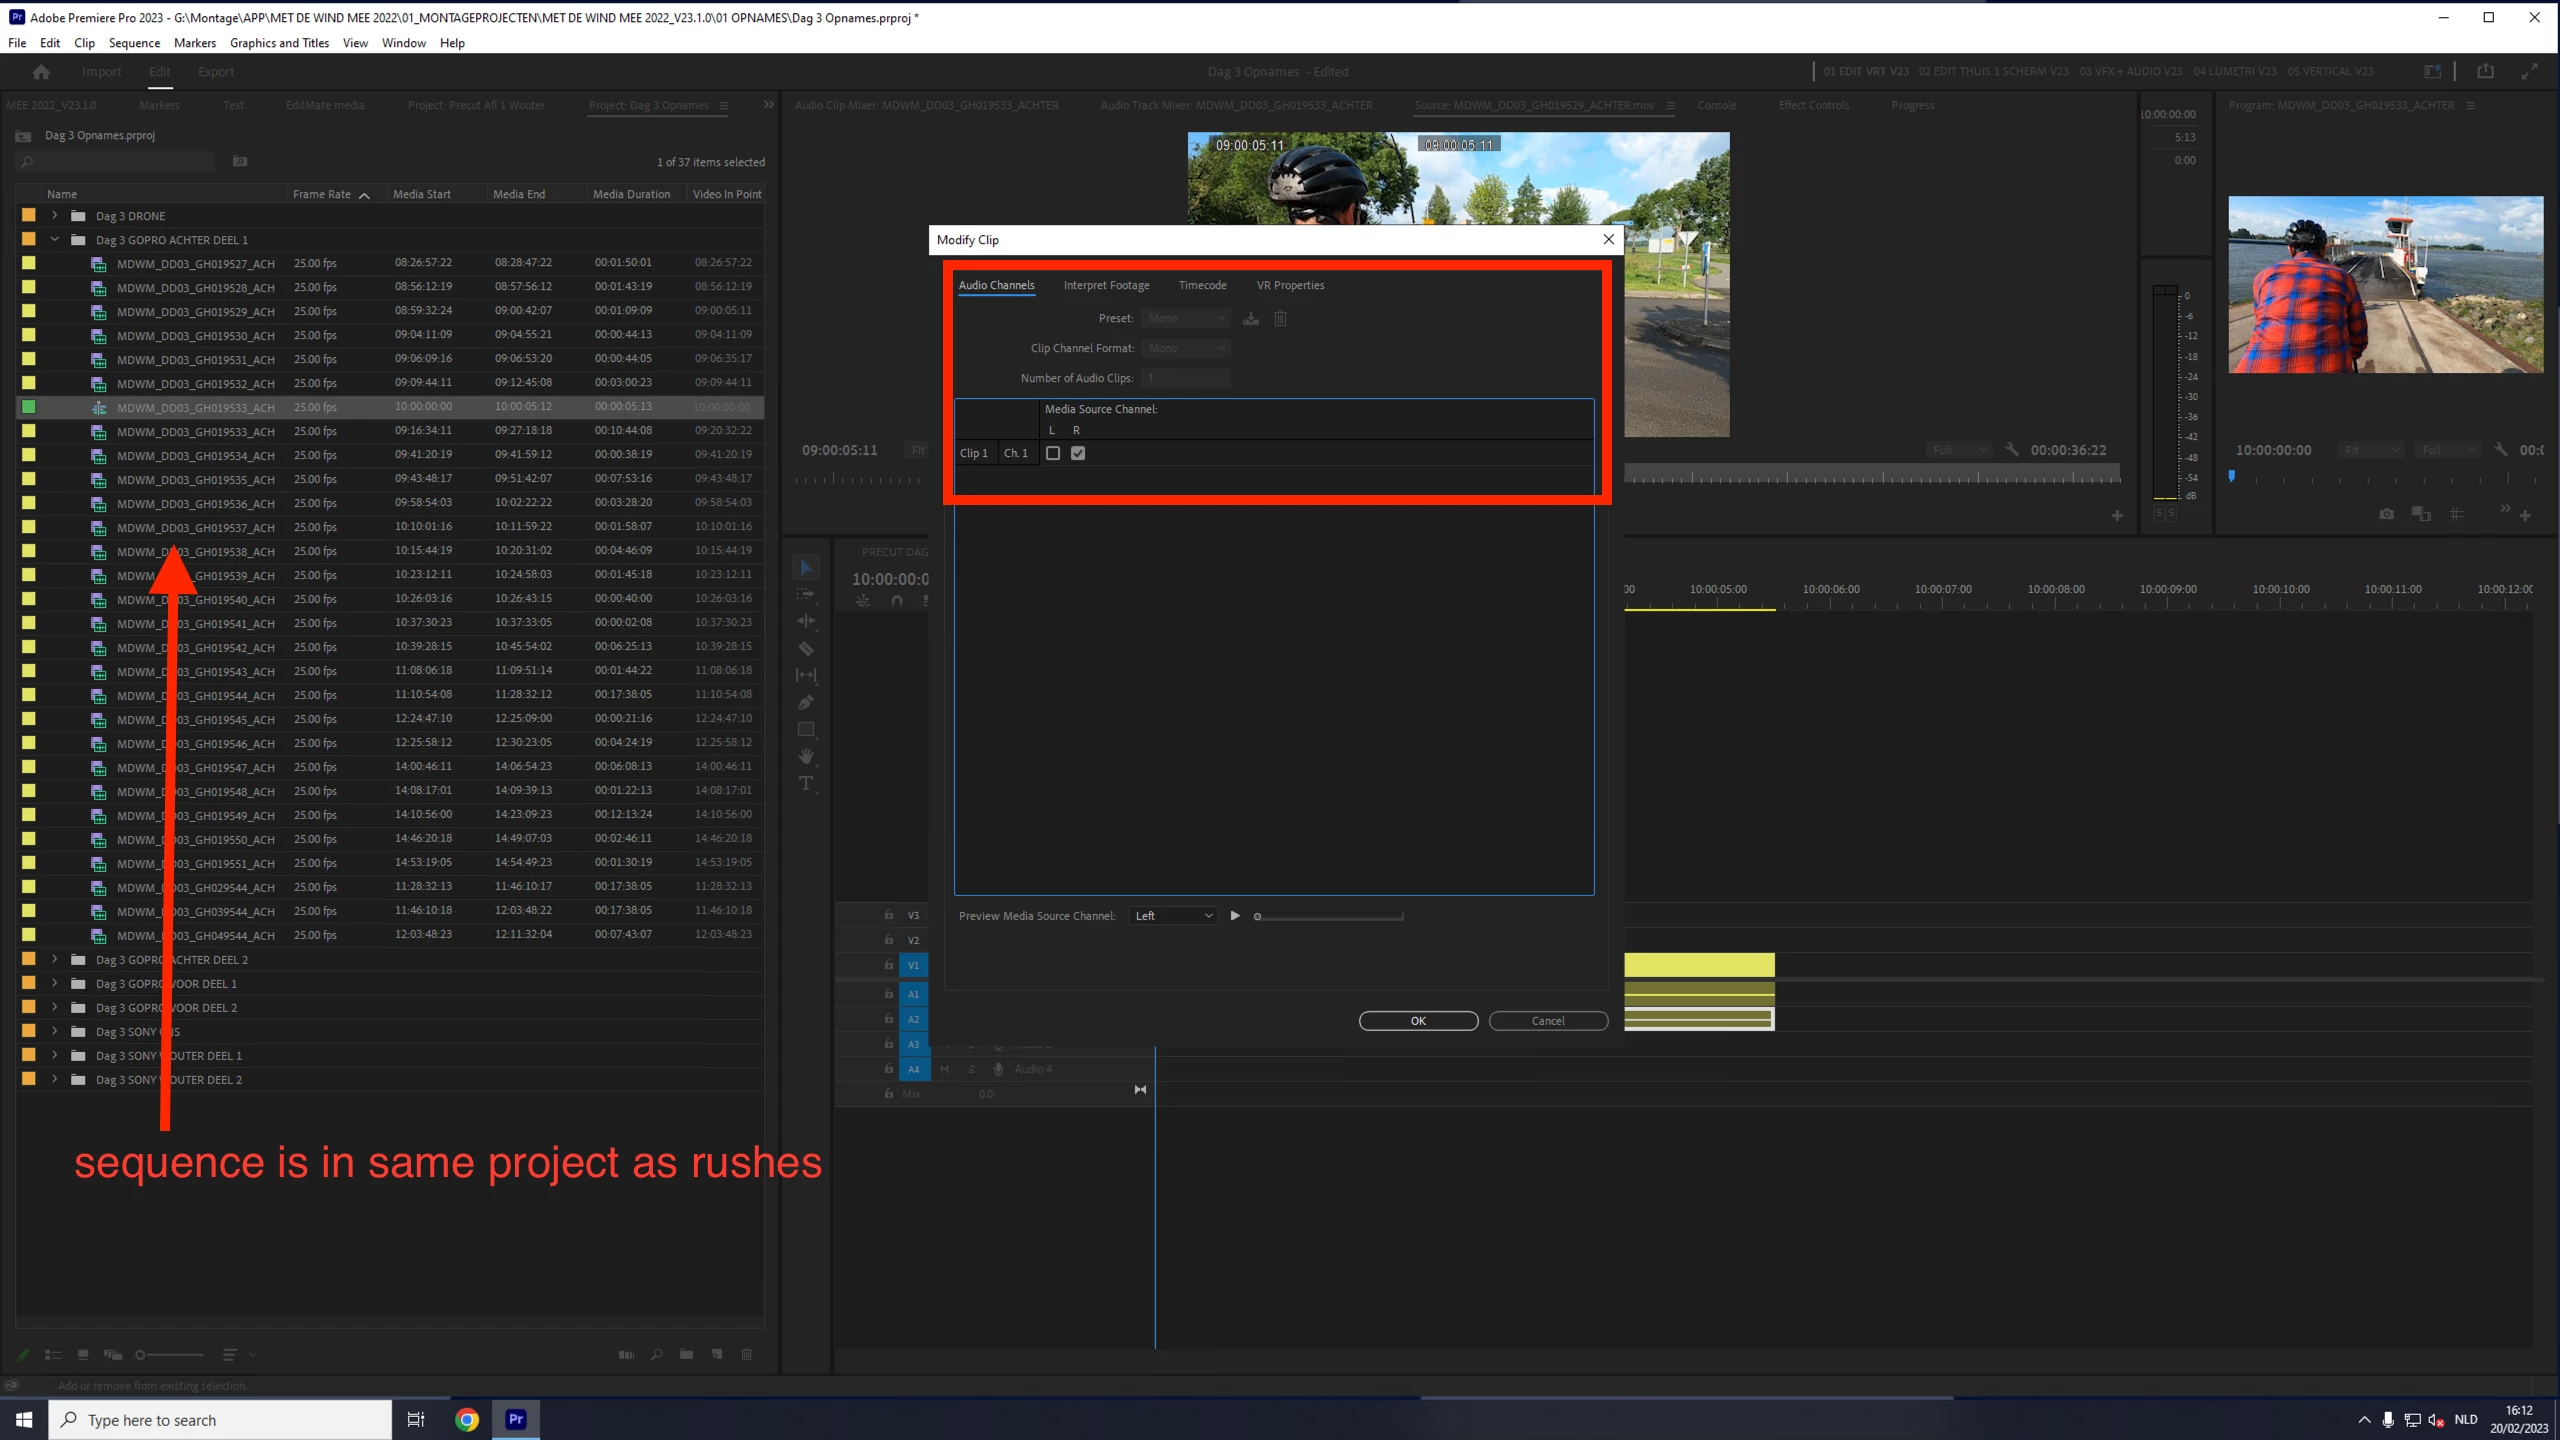
Task: Open Google Chrome from the taskbar
Action: coord(467,1419)
